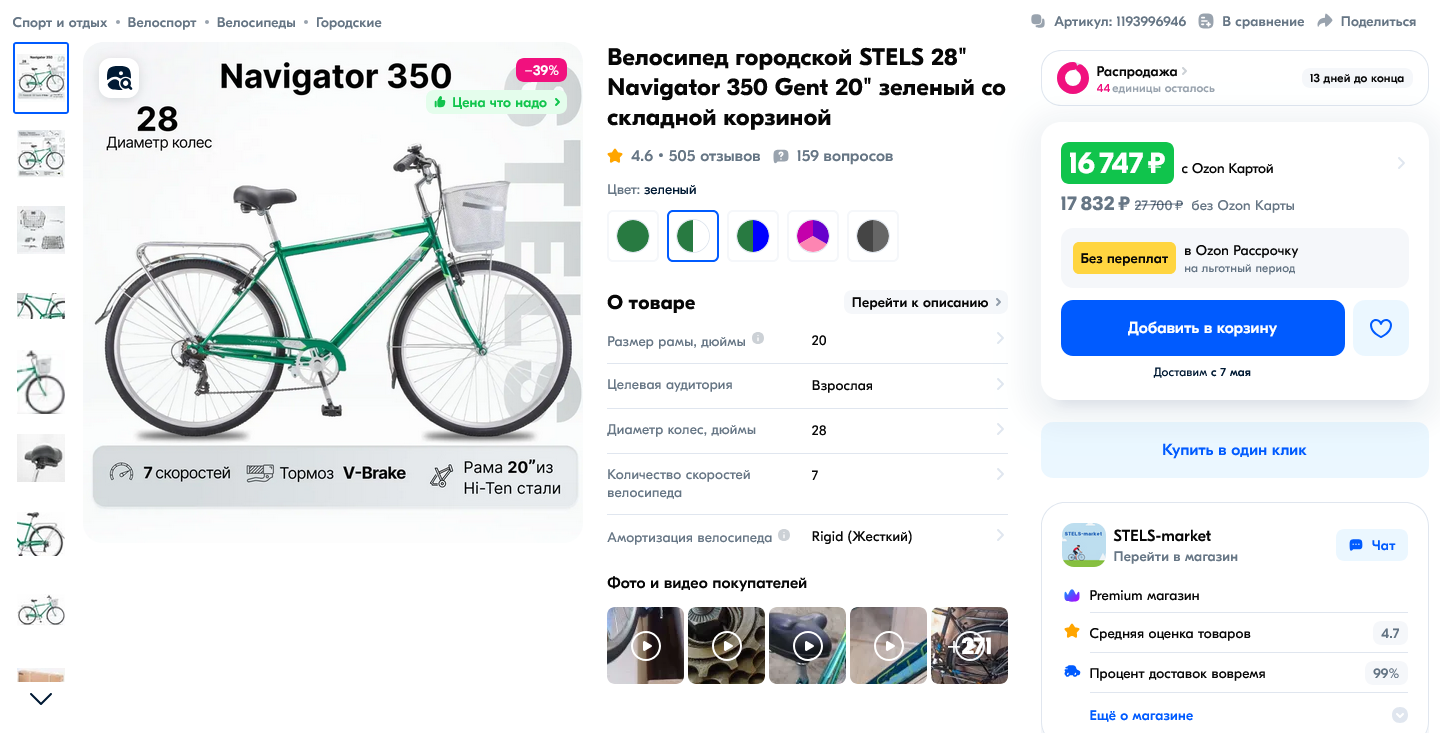
Task: Open Велоспорт breadcrumb category
Action: pyautogui.click(x=162, y=22)
